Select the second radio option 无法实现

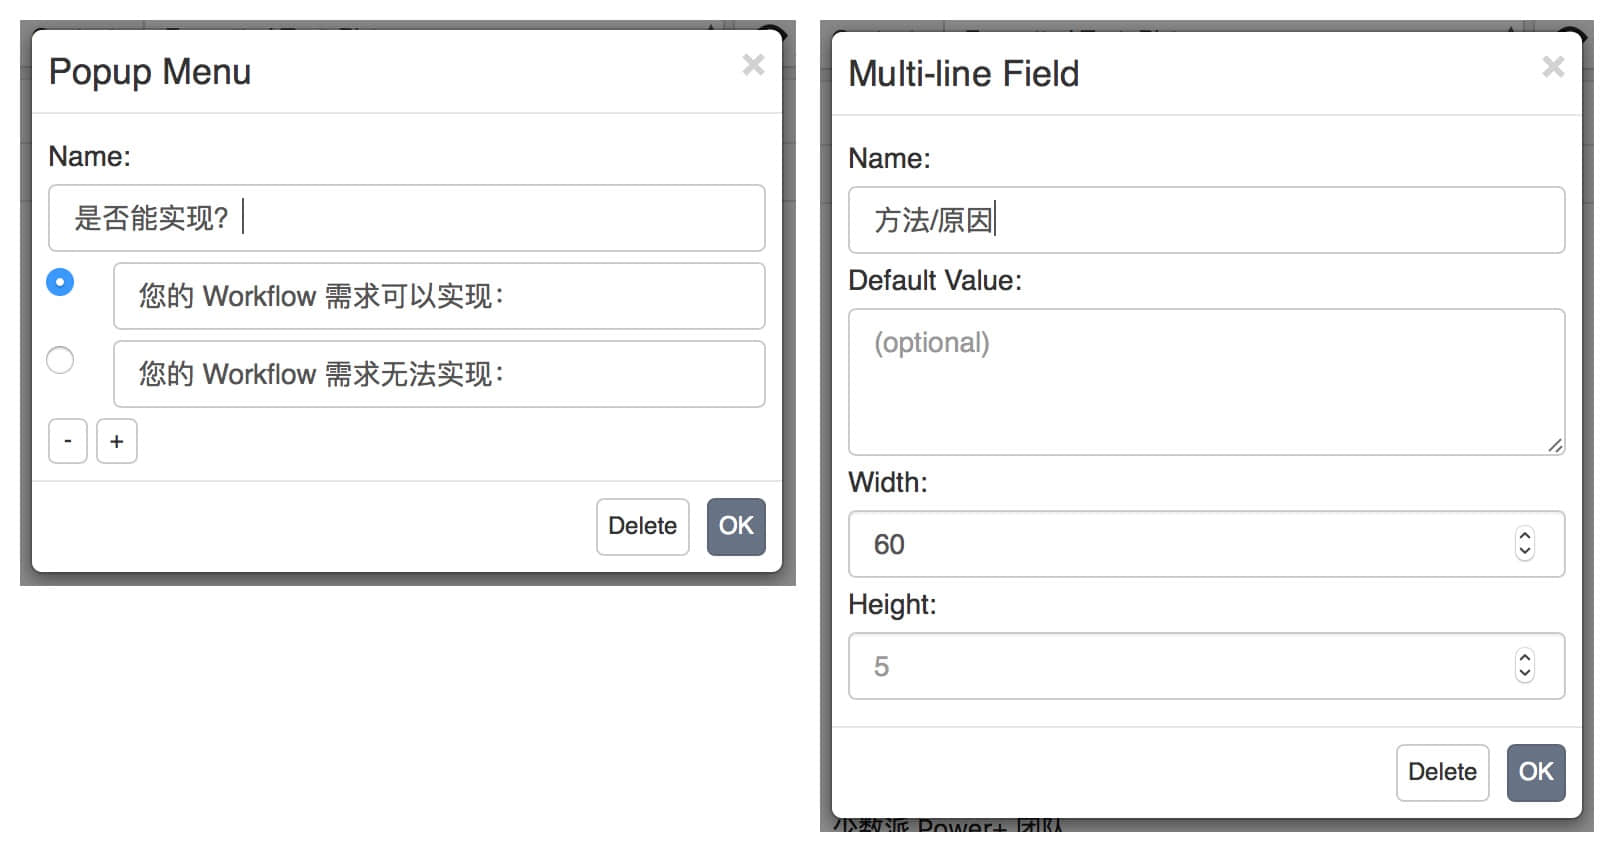[60, 360]
